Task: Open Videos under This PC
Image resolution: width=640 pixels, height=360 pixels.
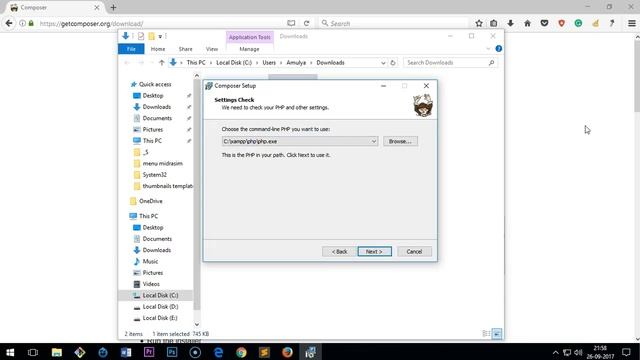Action: click(151, 284)
